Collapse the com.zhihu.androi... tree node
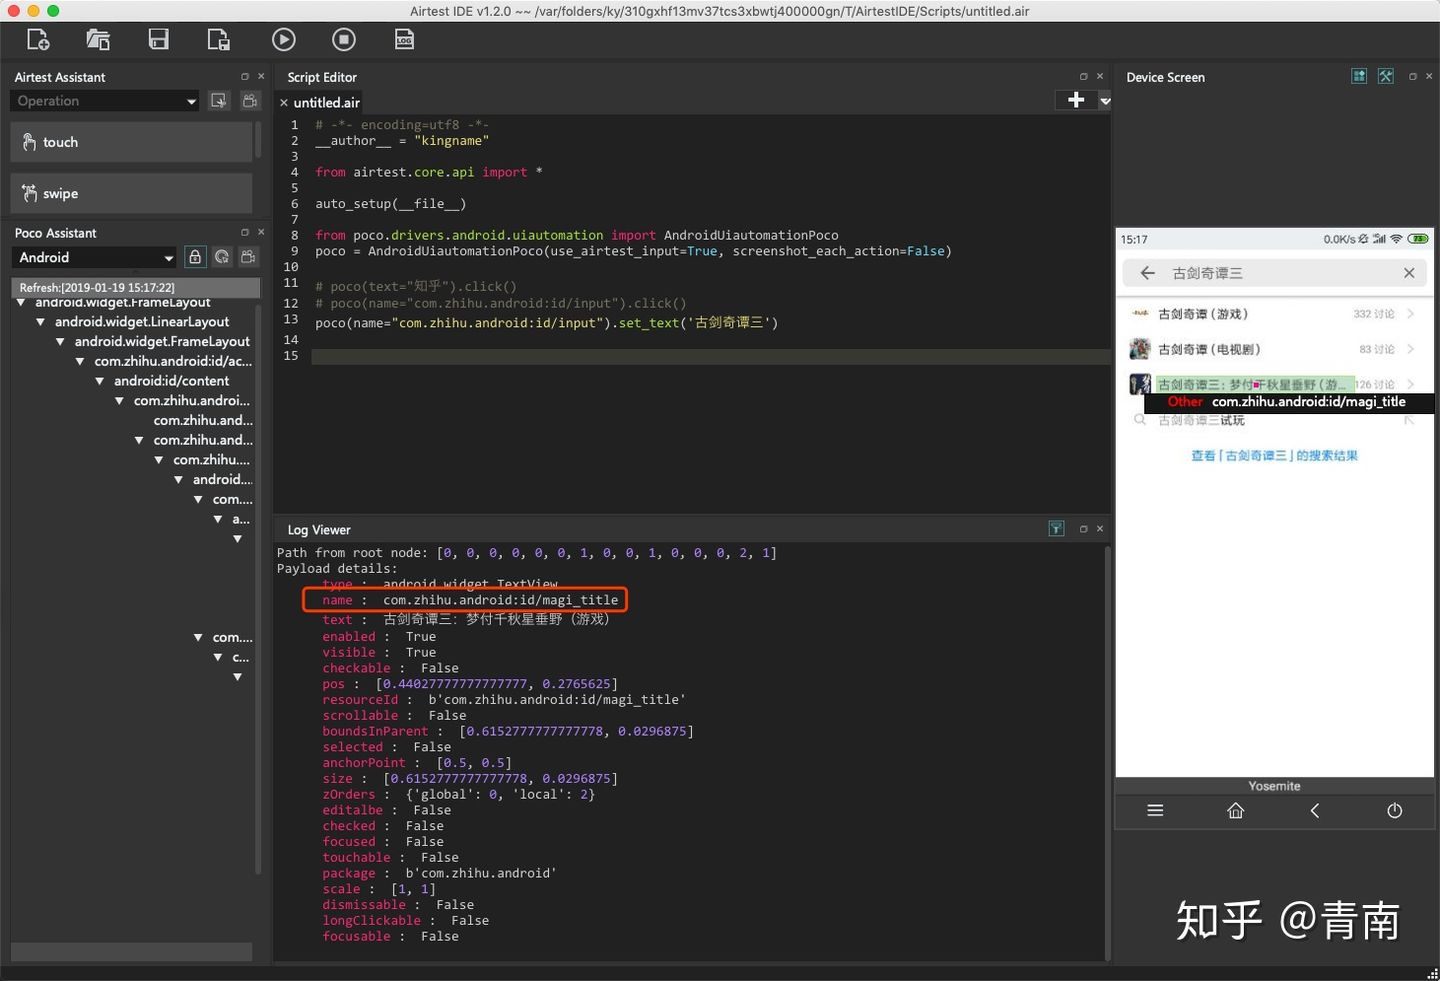The image size is (1440, 981). pos(119,401)
